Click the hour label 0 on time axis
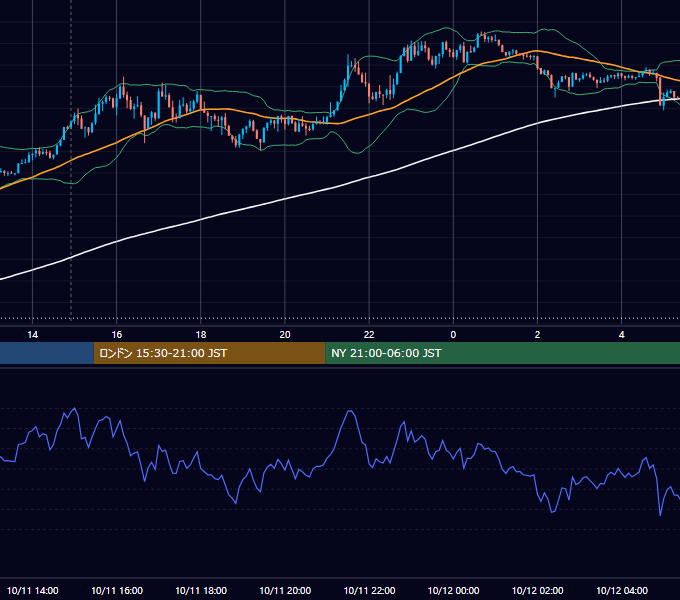The height and width of the screenshot is (600, 680). pyautogui.click(x=453, y=335)
